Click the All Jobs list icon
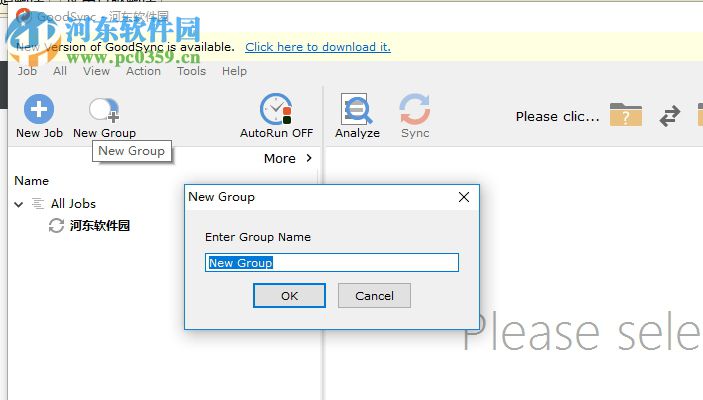 [38, 204]
